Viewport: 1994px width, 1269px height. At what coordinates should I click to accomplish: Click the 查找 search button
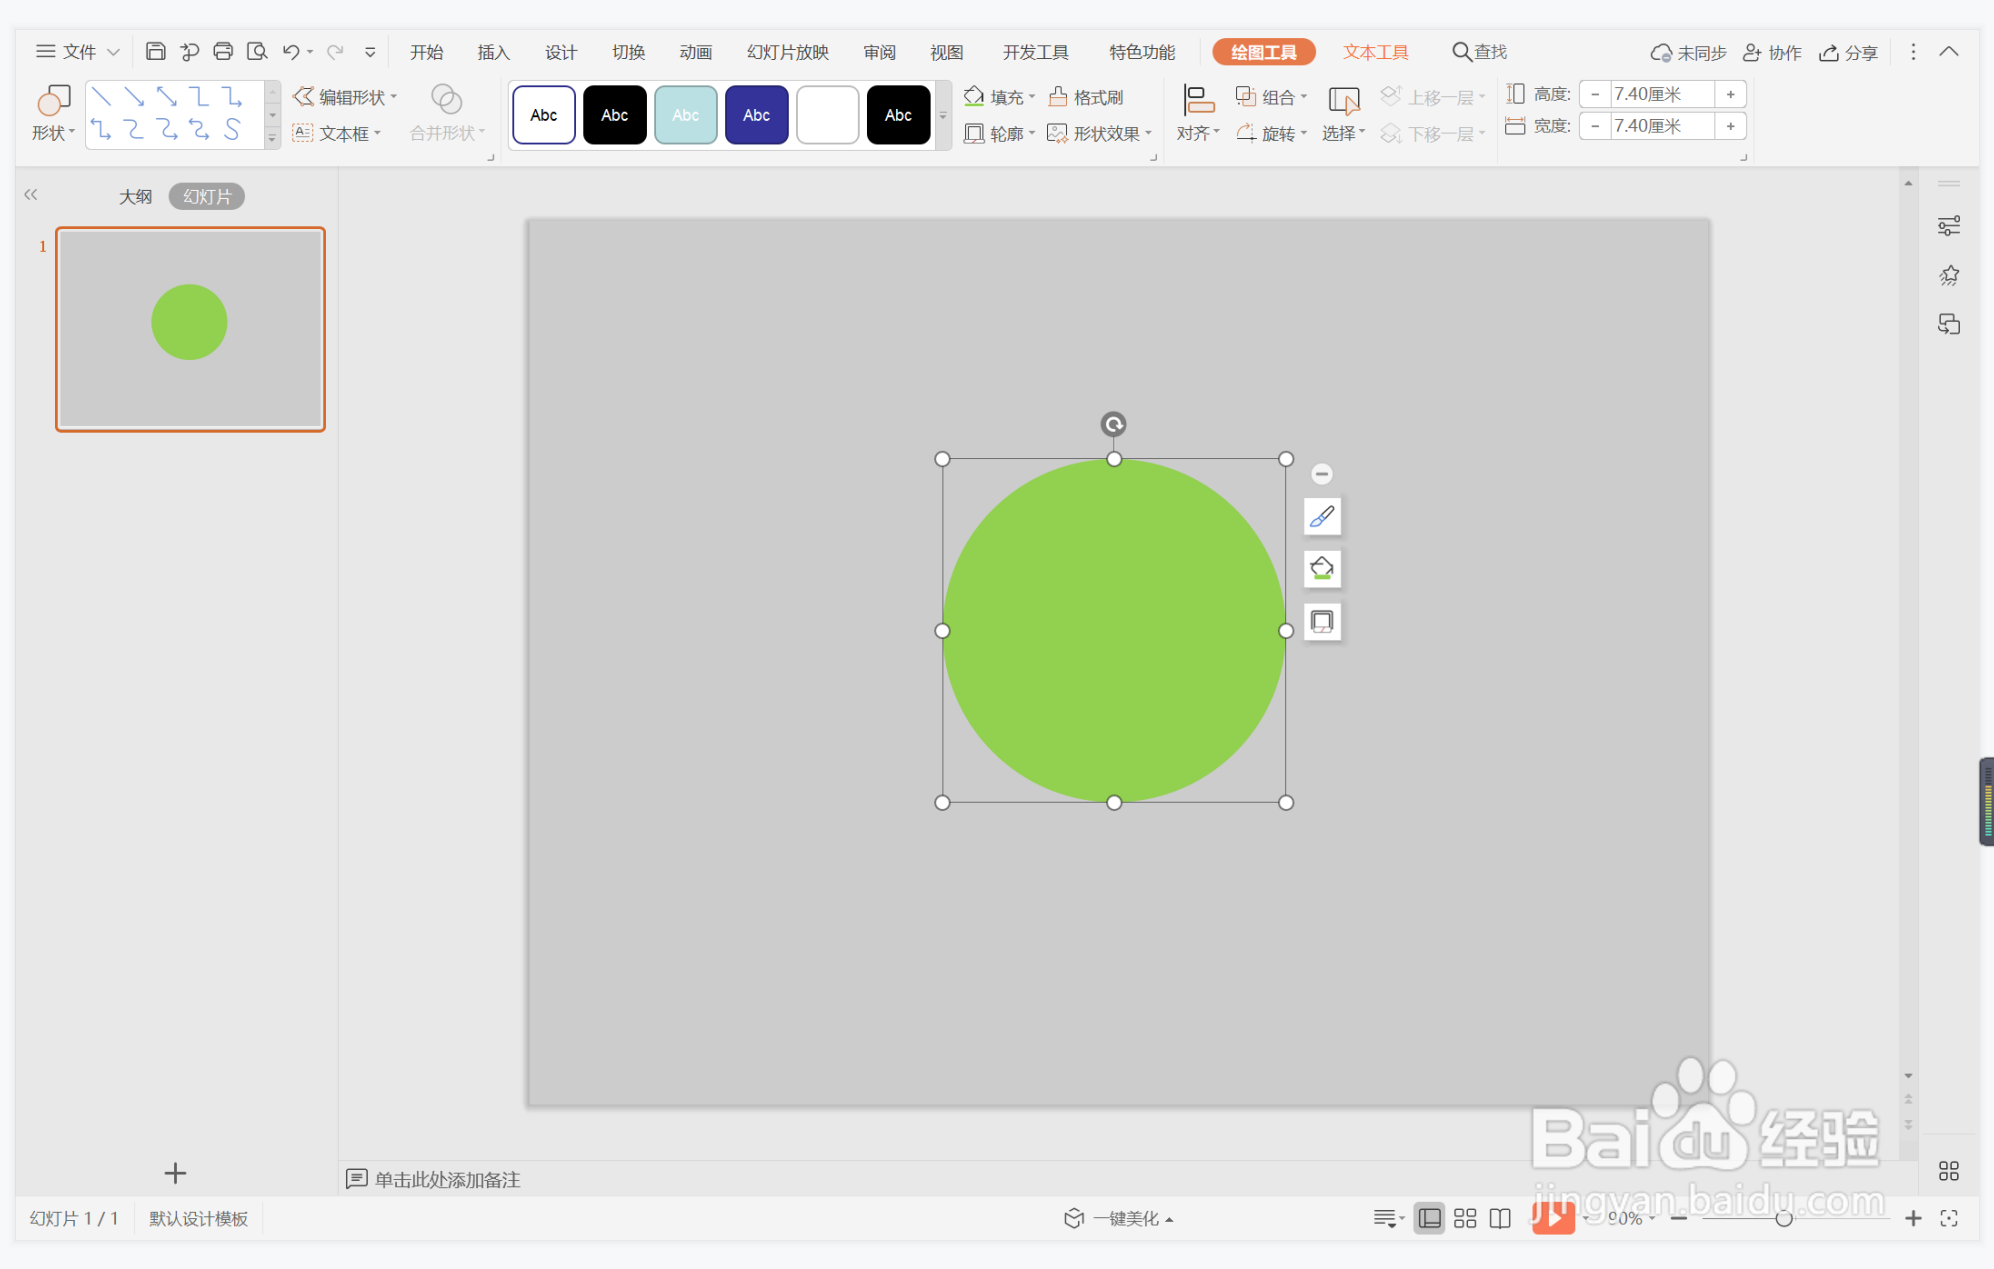pos(1480,52)
